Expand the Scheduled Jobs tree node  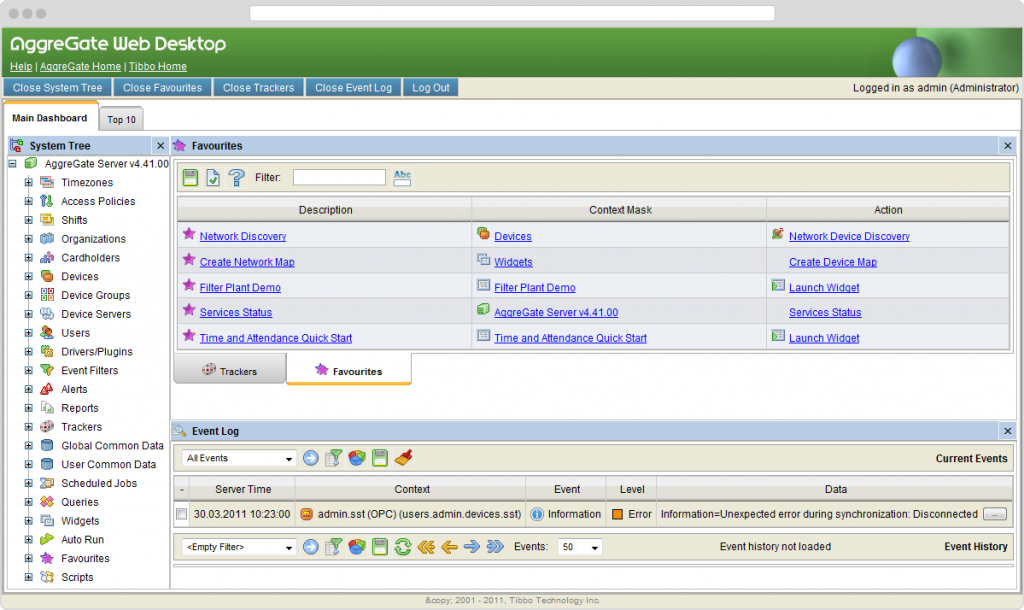pos(28,483)
